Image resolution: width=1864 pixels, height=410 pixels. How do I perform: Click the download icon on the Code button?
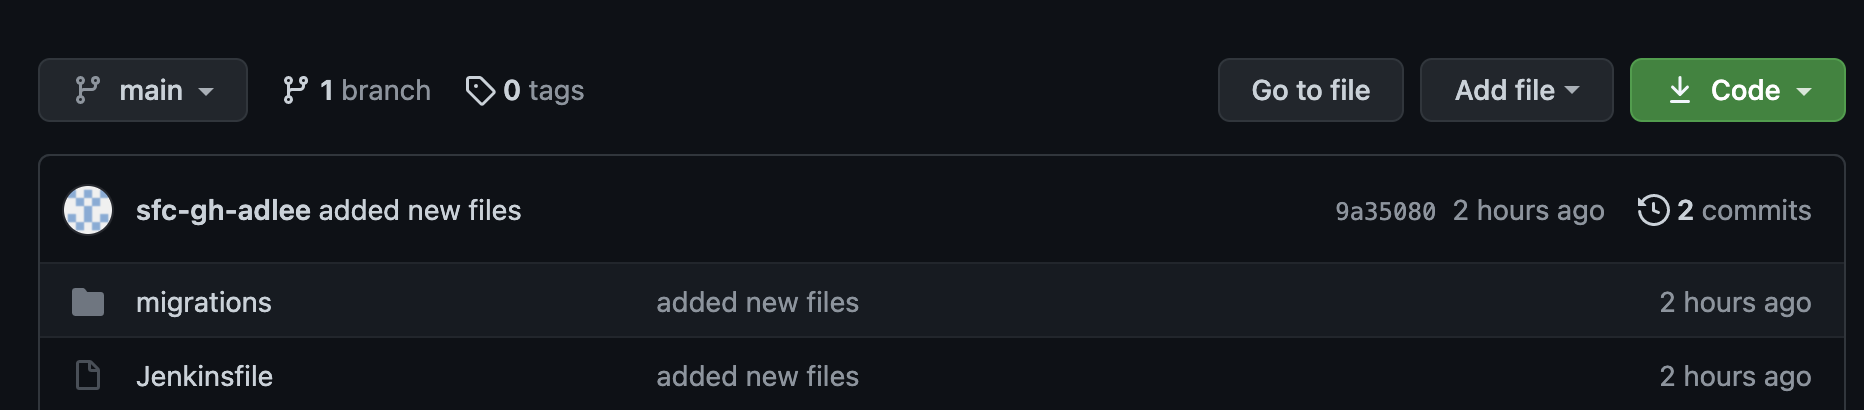coord(1680,90)
